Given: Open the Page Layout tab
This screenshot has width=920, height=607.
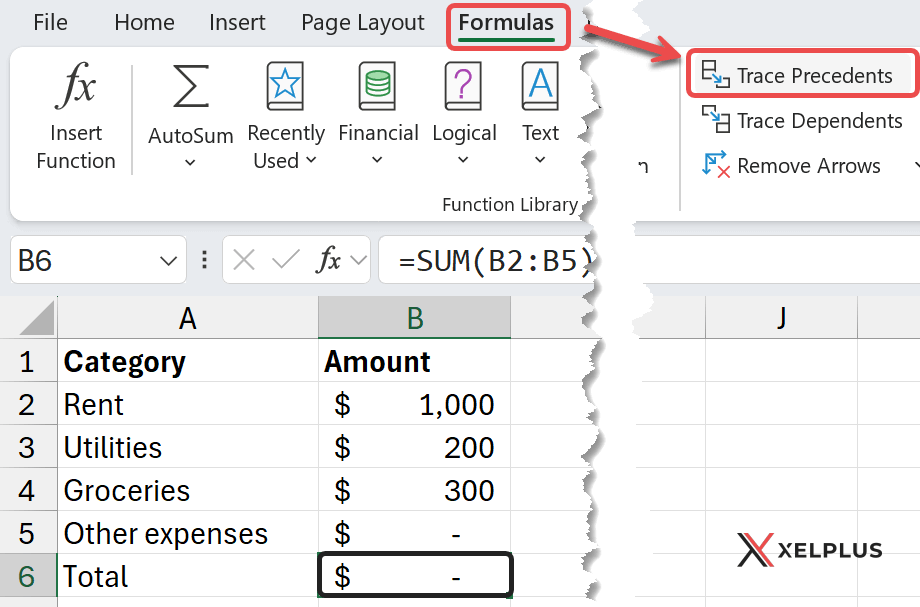Looking at the screenshot, I should [x=362, y=22].
